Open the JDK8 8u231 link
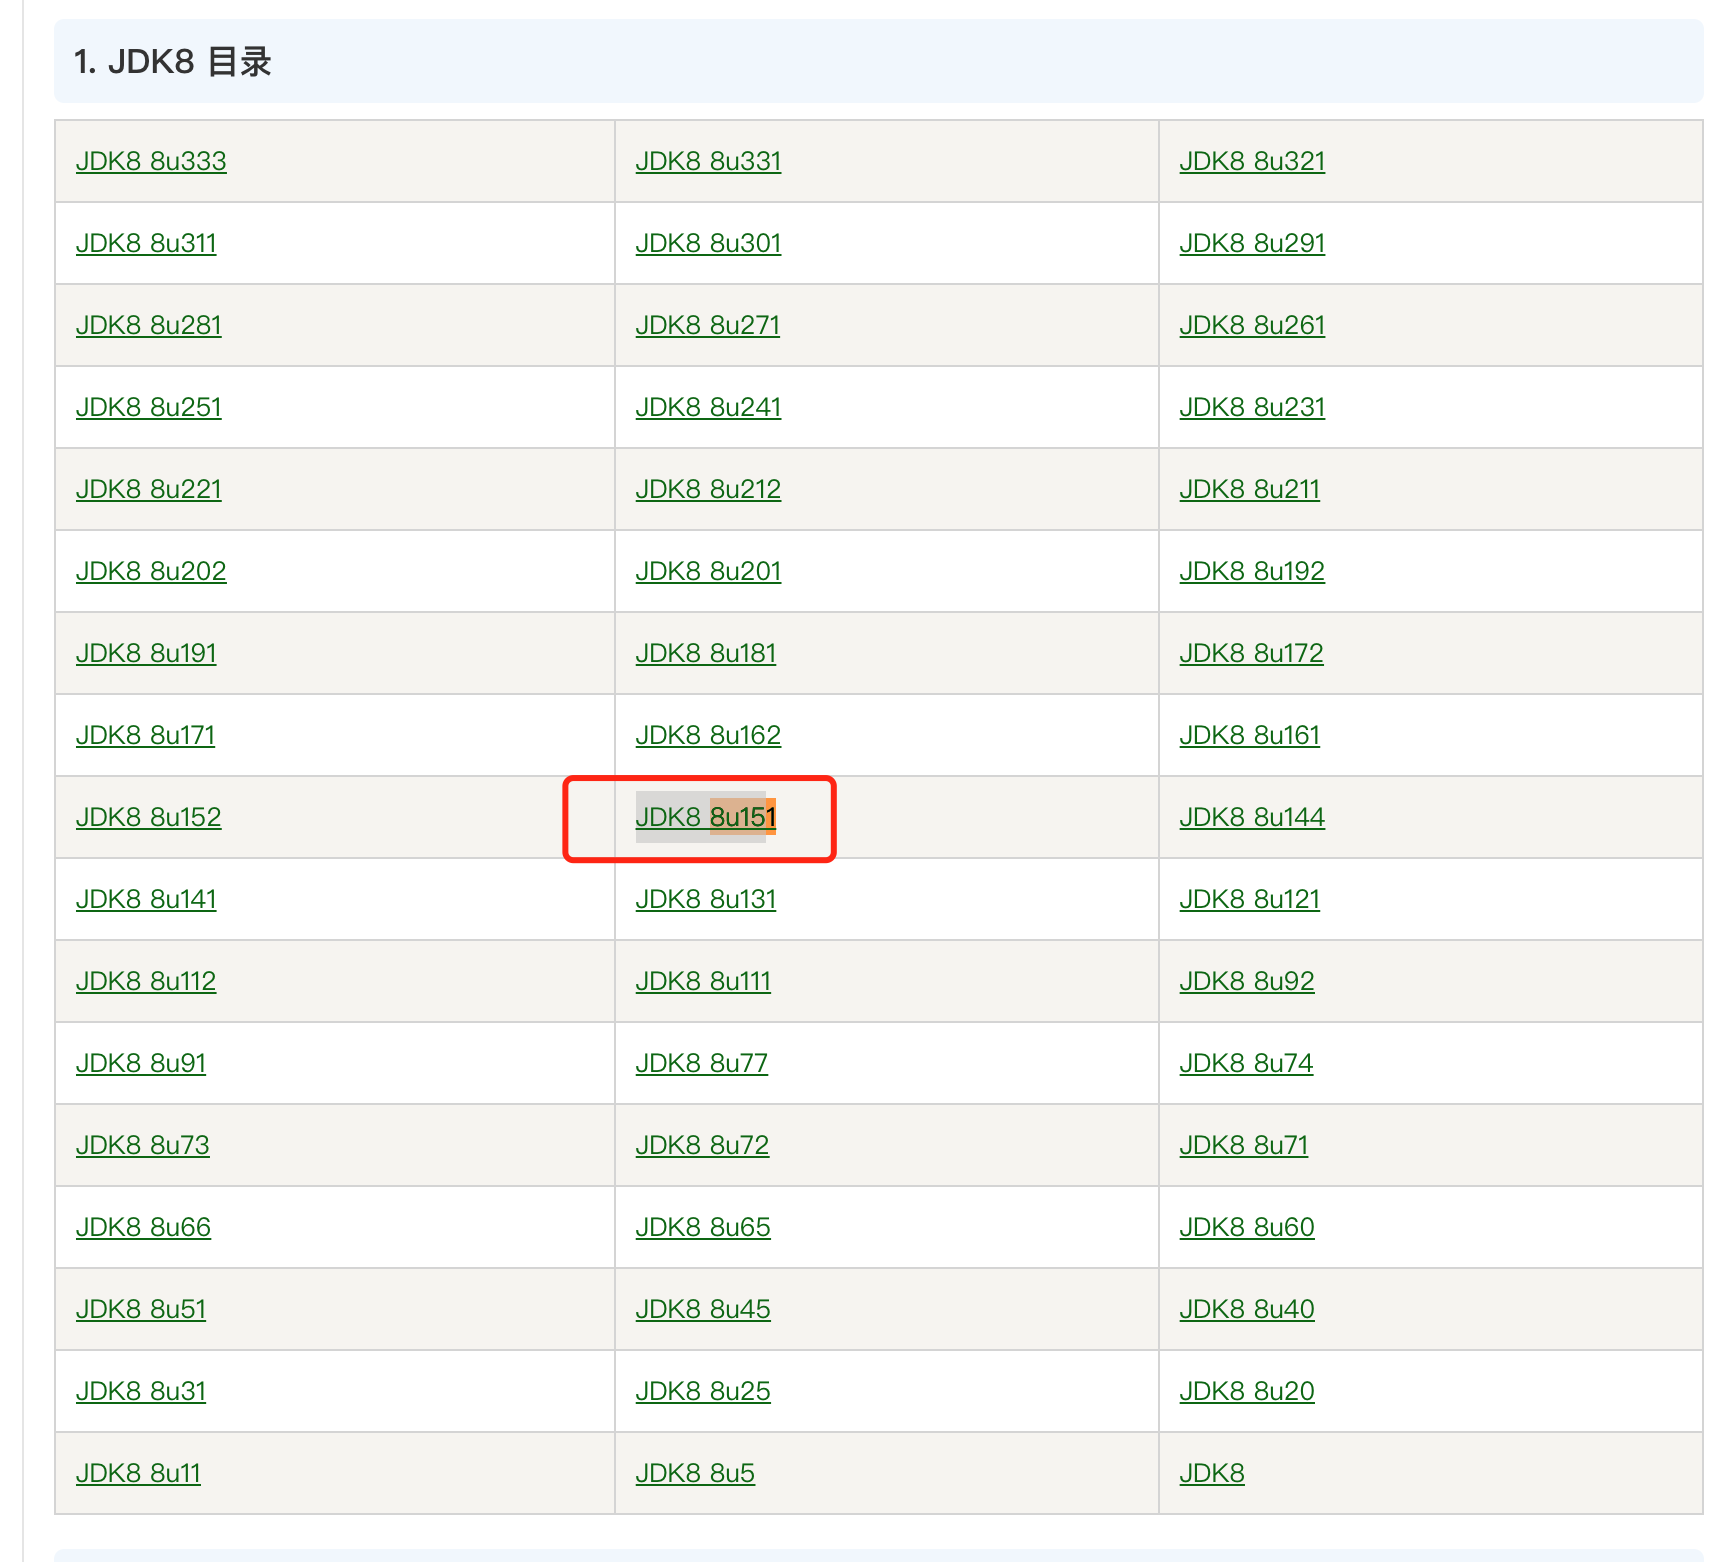1734x1562 pixels. point(1252,407)
